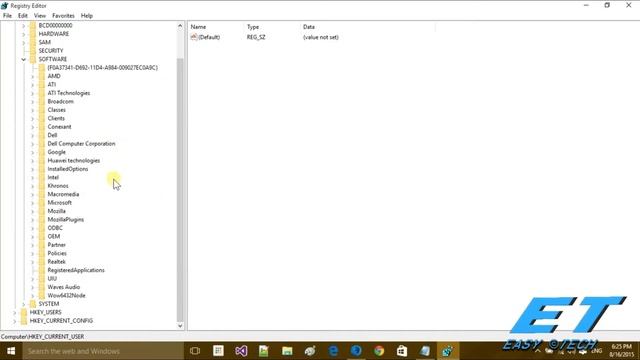Select the BCD00000000 key
Image resolution: width=640 pixels, height=360 pixels.
tap(55, 25)
